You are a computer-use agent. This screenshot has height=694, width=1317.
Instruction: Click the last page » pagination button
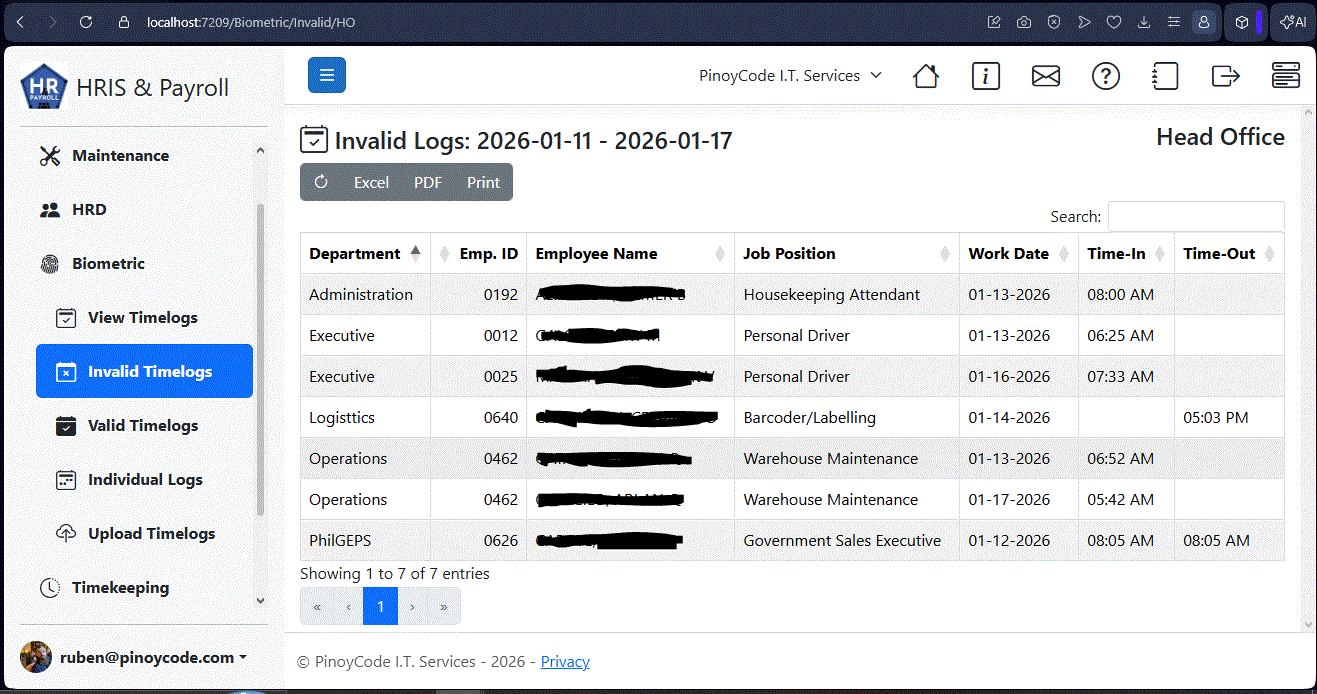click(444, 606)
